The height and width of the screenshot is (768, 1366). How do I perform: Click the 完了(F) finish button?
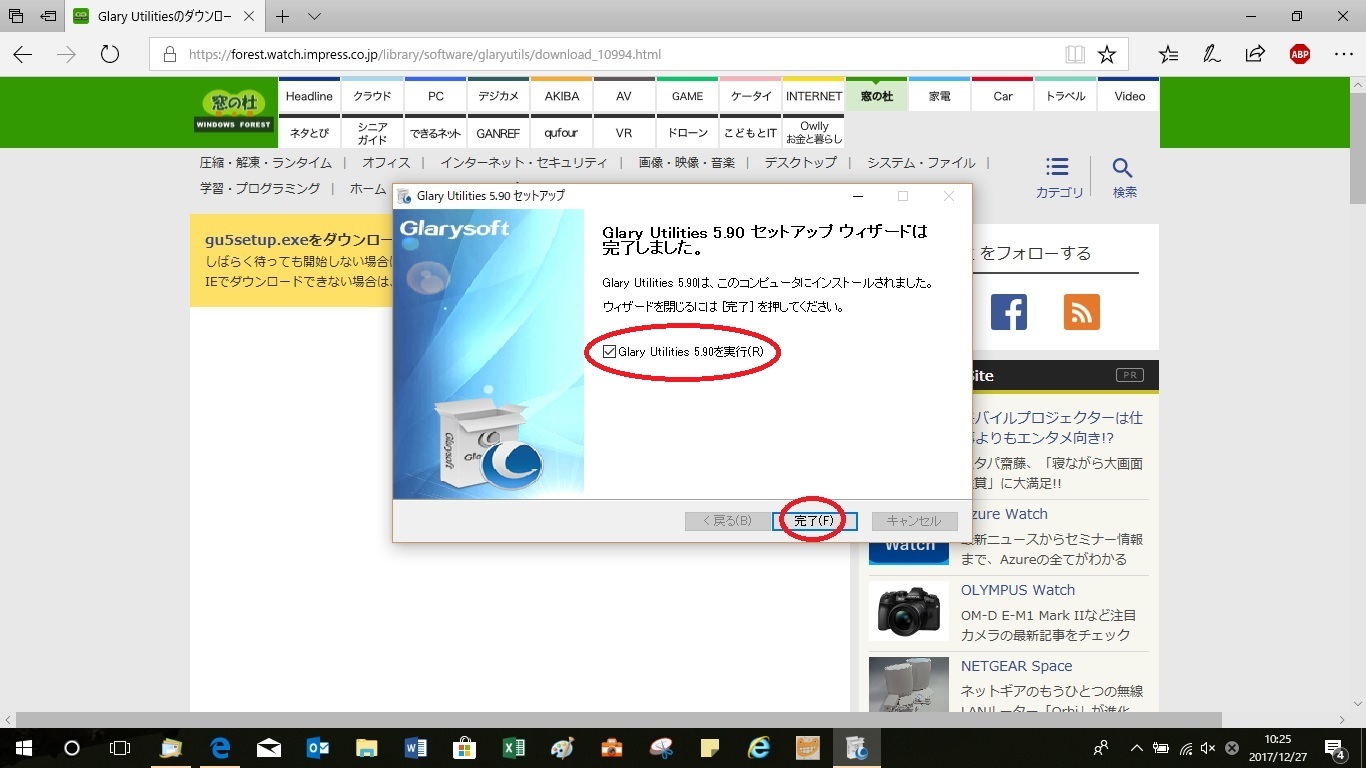(814, 521)
